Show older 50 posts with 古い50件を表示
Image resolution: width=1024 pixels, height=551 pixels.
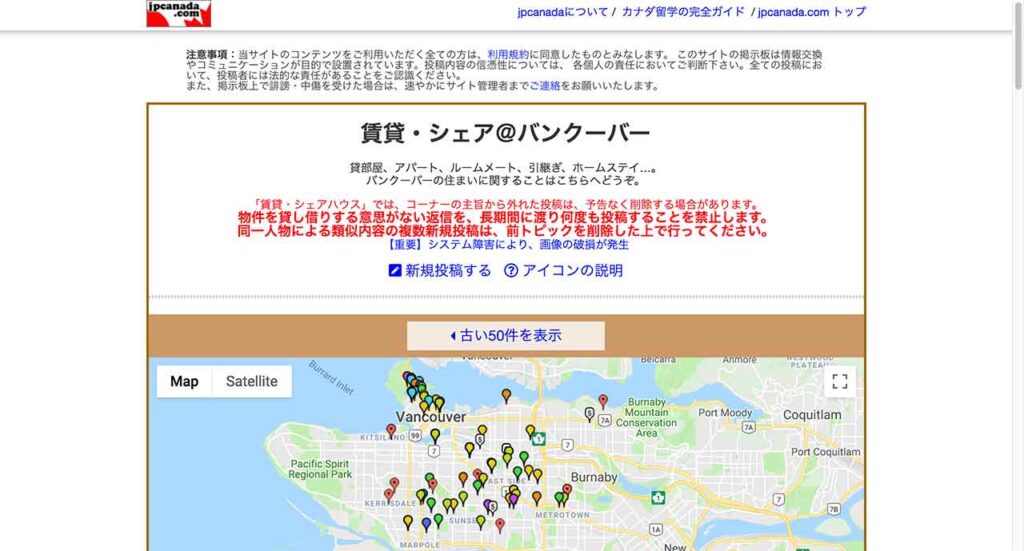(x=505, y=336)
